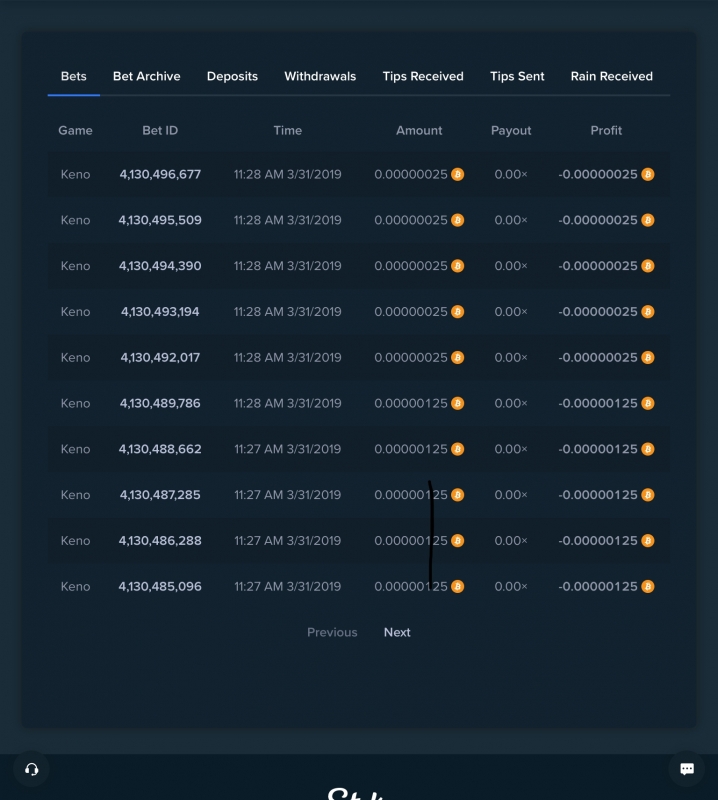Open bet ID 4,130,489,786

(x=160, y=403)
